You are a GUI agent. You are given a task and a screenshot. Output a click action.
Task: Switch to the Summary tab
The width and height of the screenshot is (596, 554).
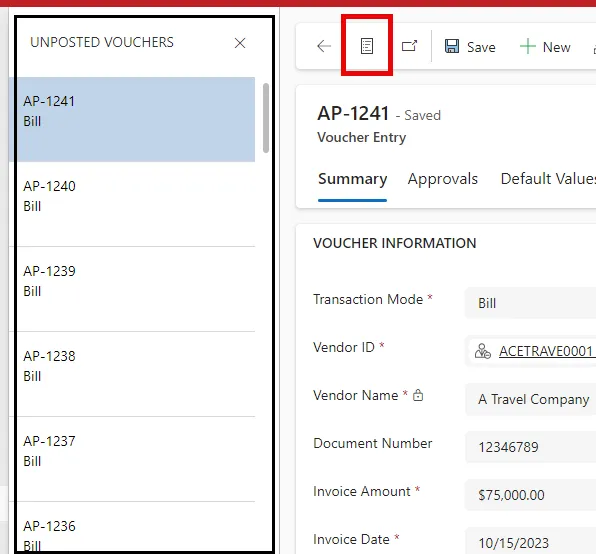click(352, 179)
